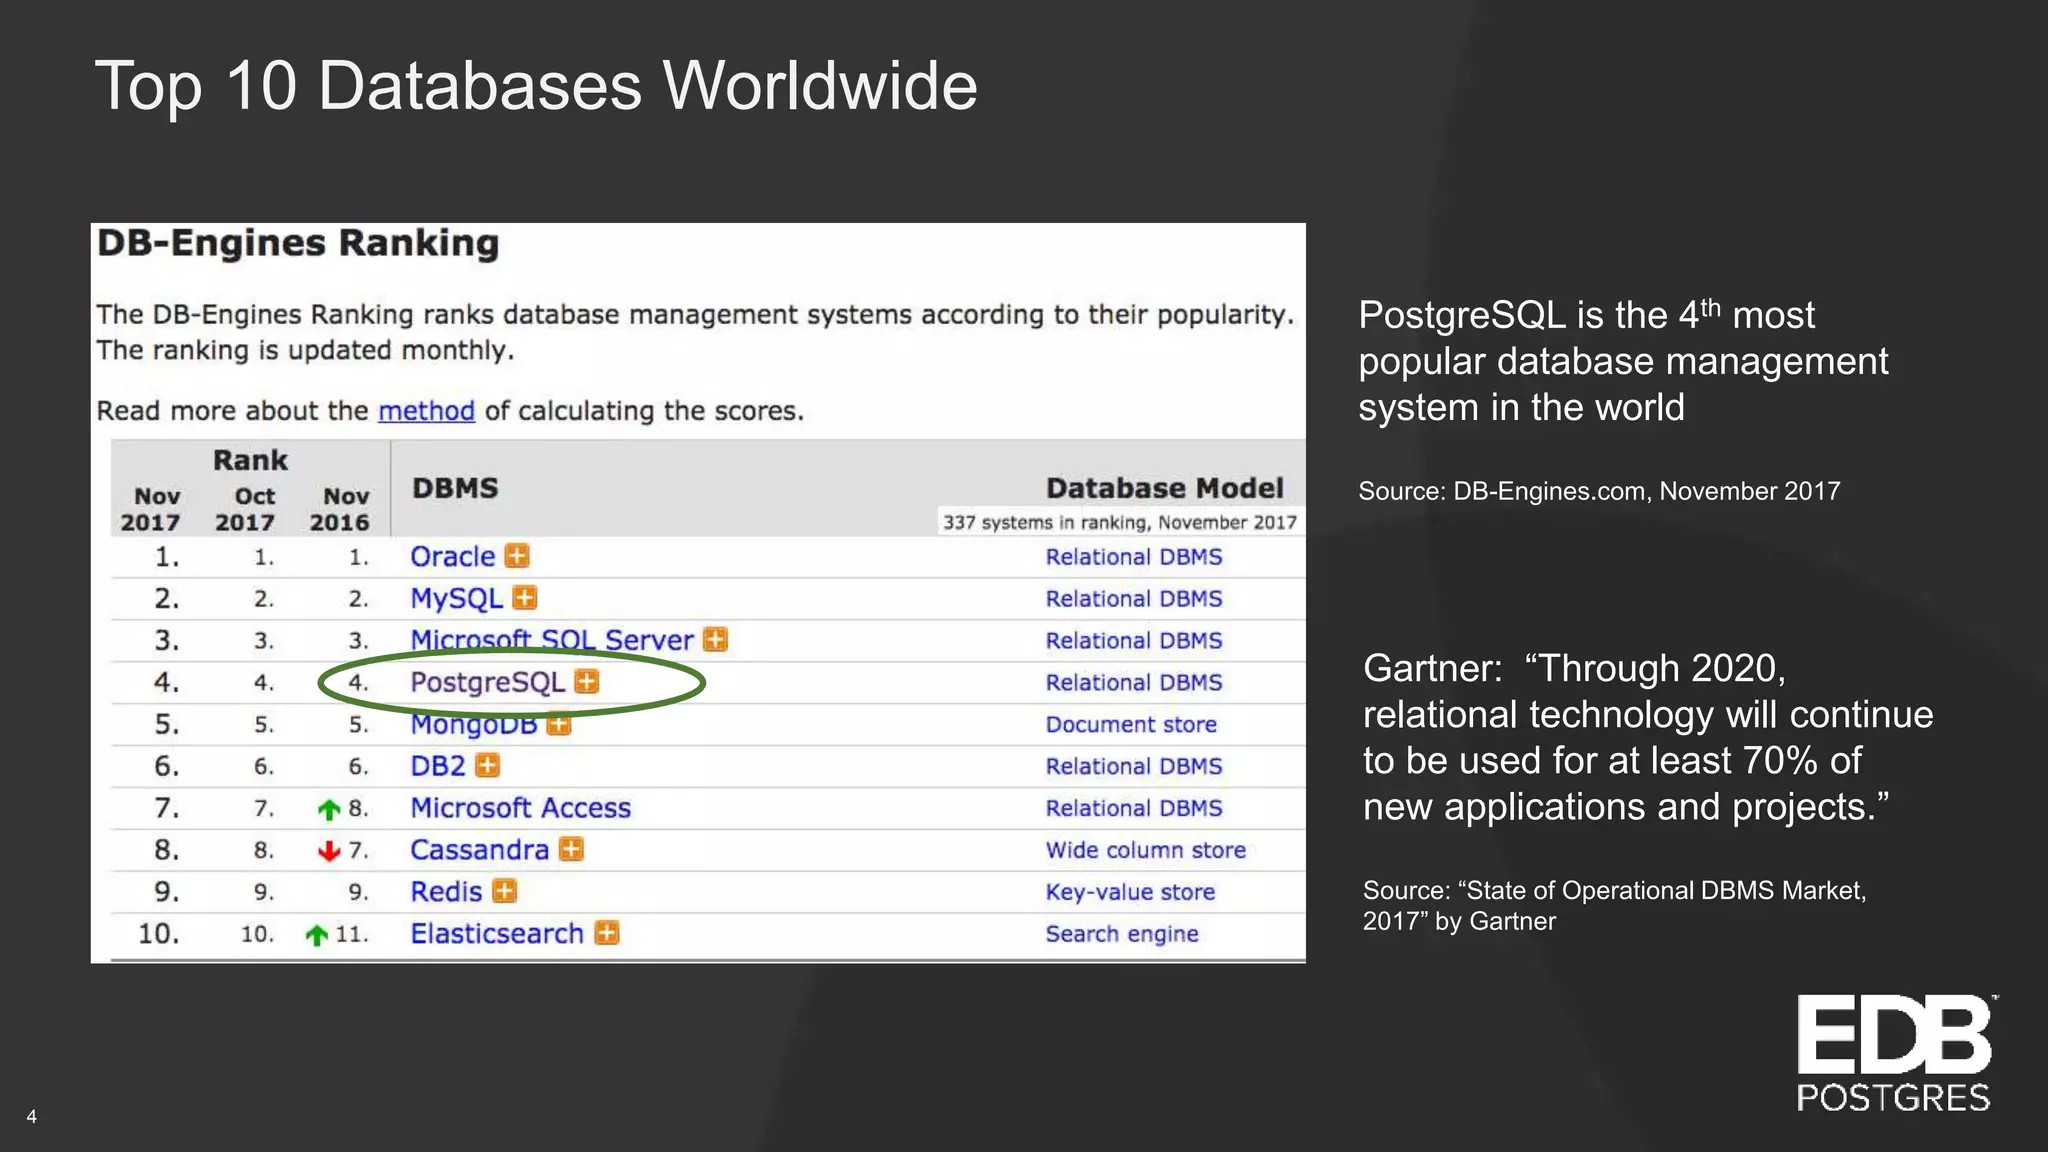
Task: Click Relational DBMS link in PostgreSQL row
Action: pos(1134,683)
